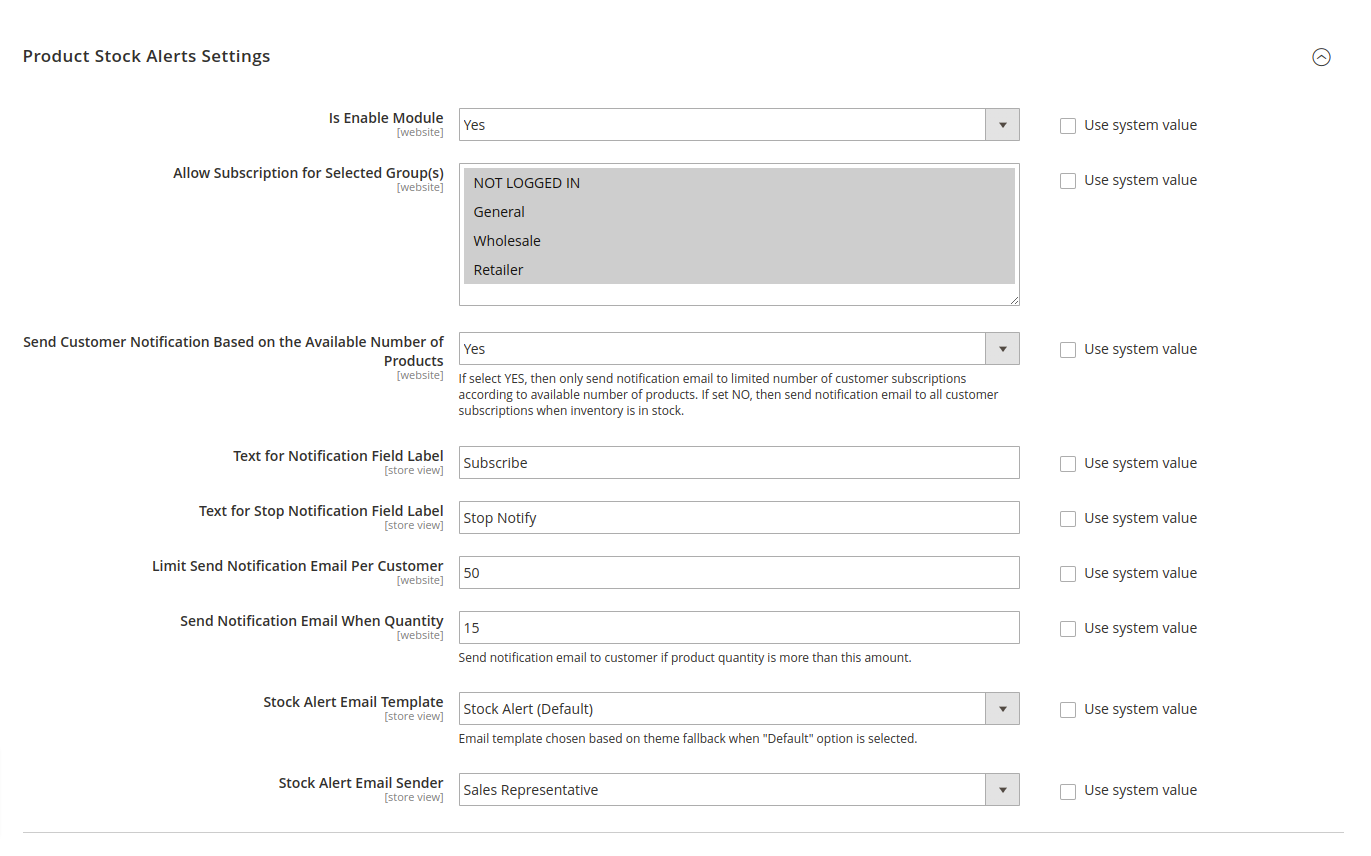Check Use system value for Stock Alert Email Template
Viewport: 1371px width, 856px height.
[1068, 710]
